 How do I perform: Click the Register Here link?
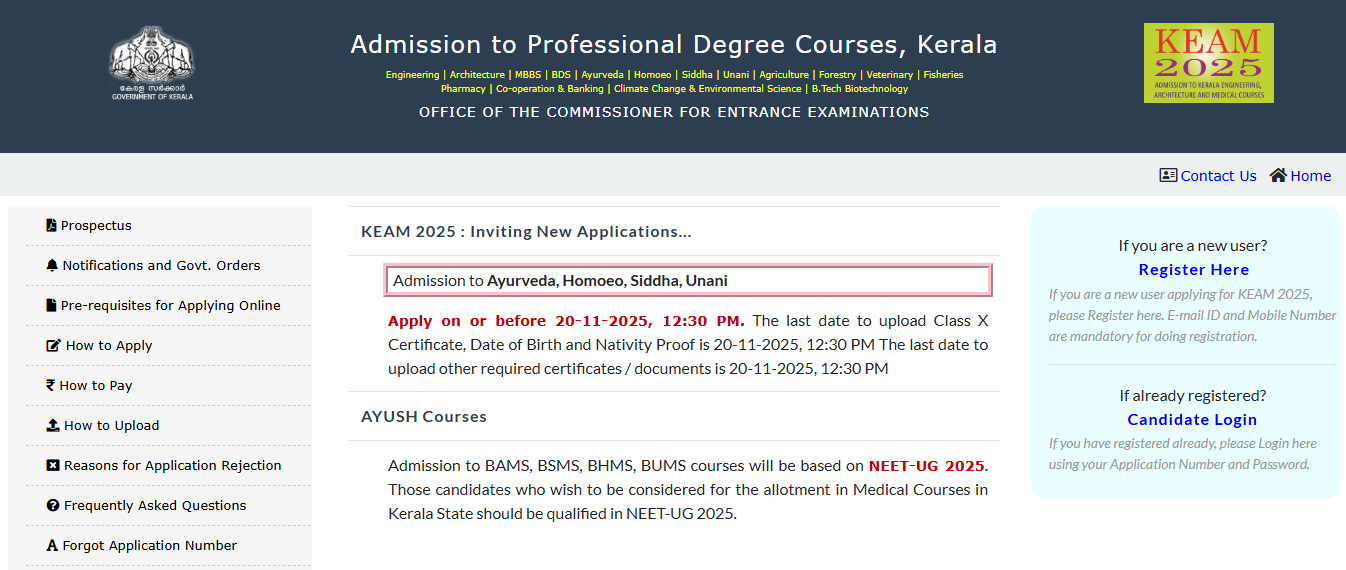tap(1193, 270)
